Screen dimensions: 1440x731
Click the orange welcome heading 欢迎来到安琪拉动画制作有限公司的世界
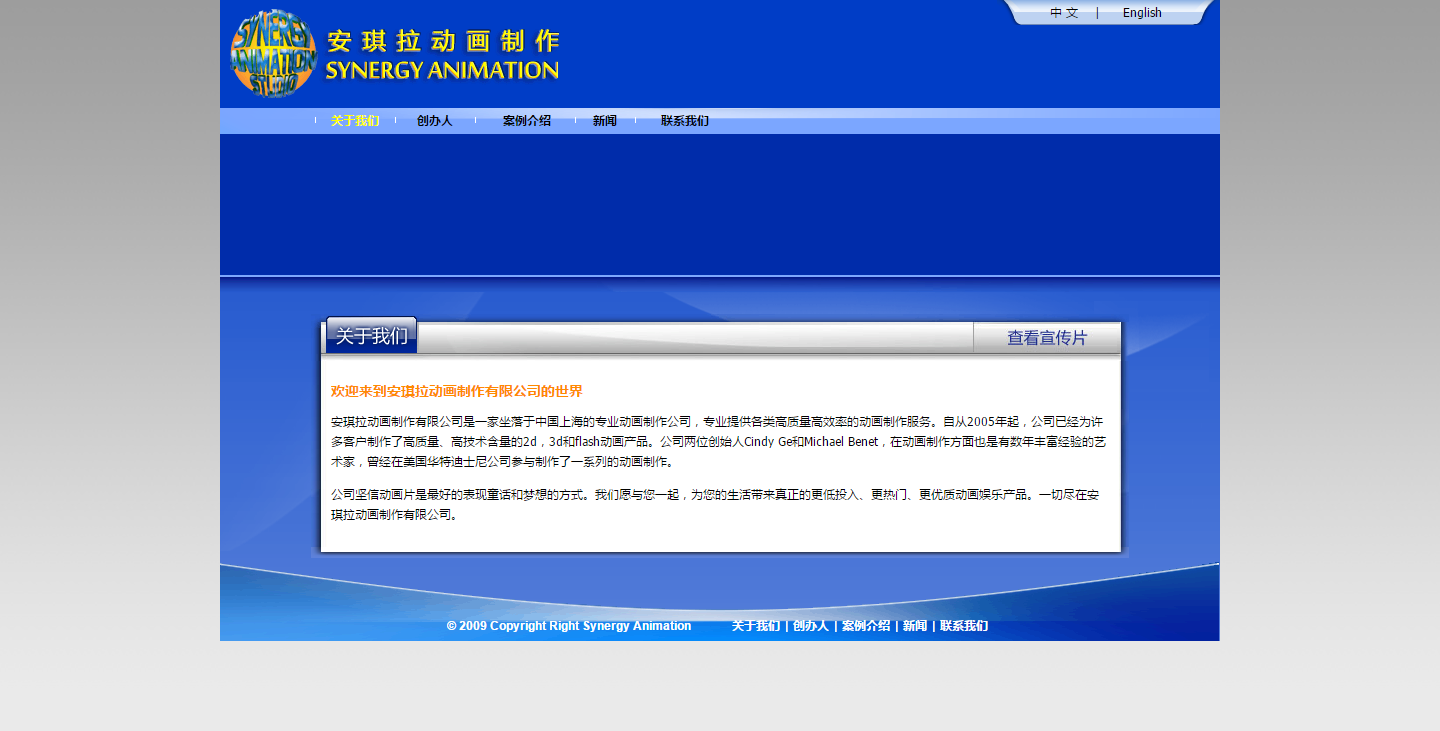pos(457,391)
